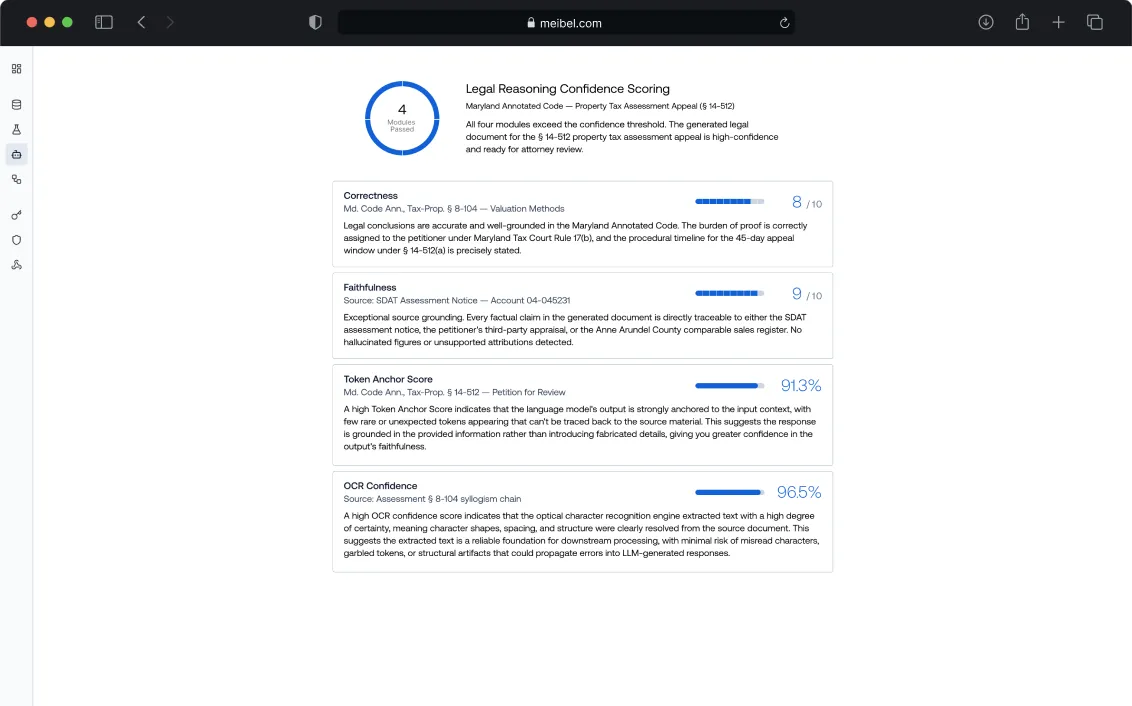1132x706 pixels.
Task: Select the workflow nodes icon in sidebar
Action: pyautogui.click(x=16, y=179)
